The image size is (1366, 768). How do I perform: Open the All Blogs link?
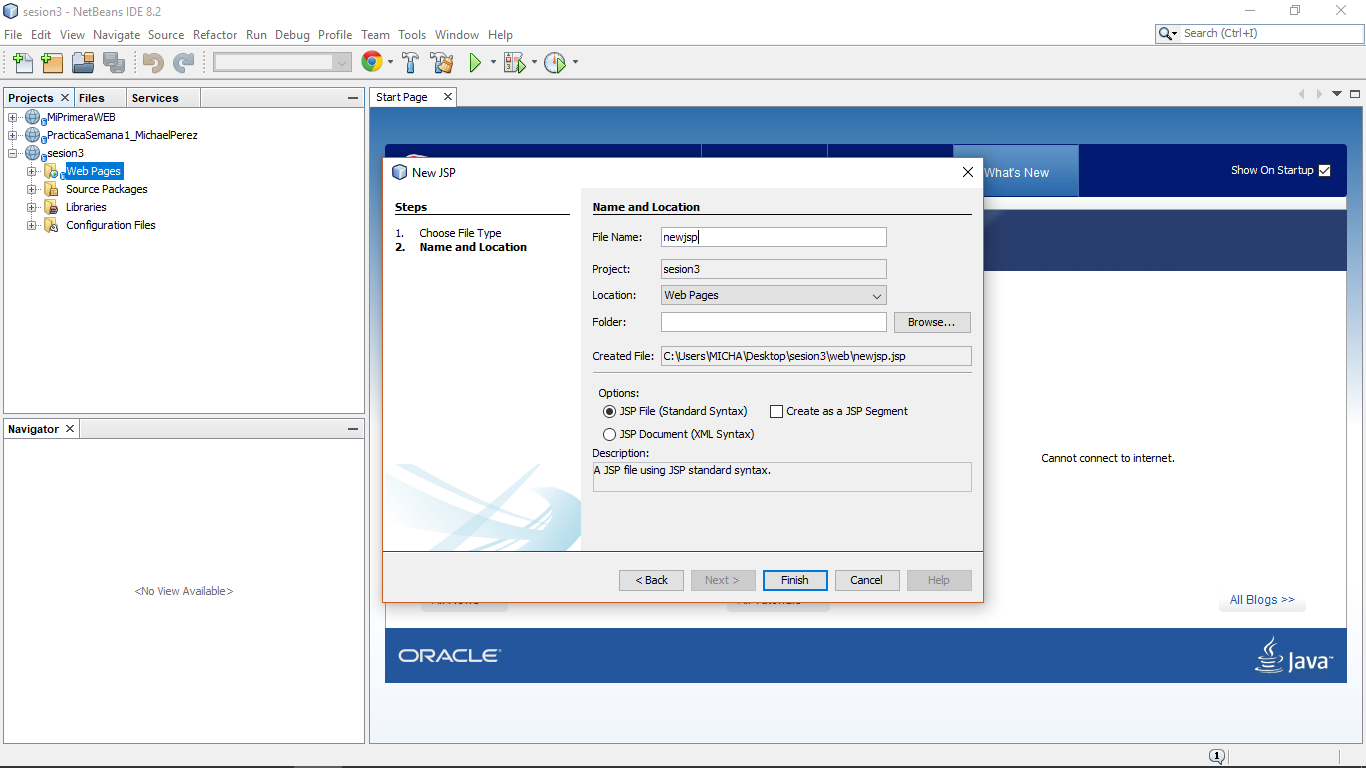click(x=1262, y=600)
